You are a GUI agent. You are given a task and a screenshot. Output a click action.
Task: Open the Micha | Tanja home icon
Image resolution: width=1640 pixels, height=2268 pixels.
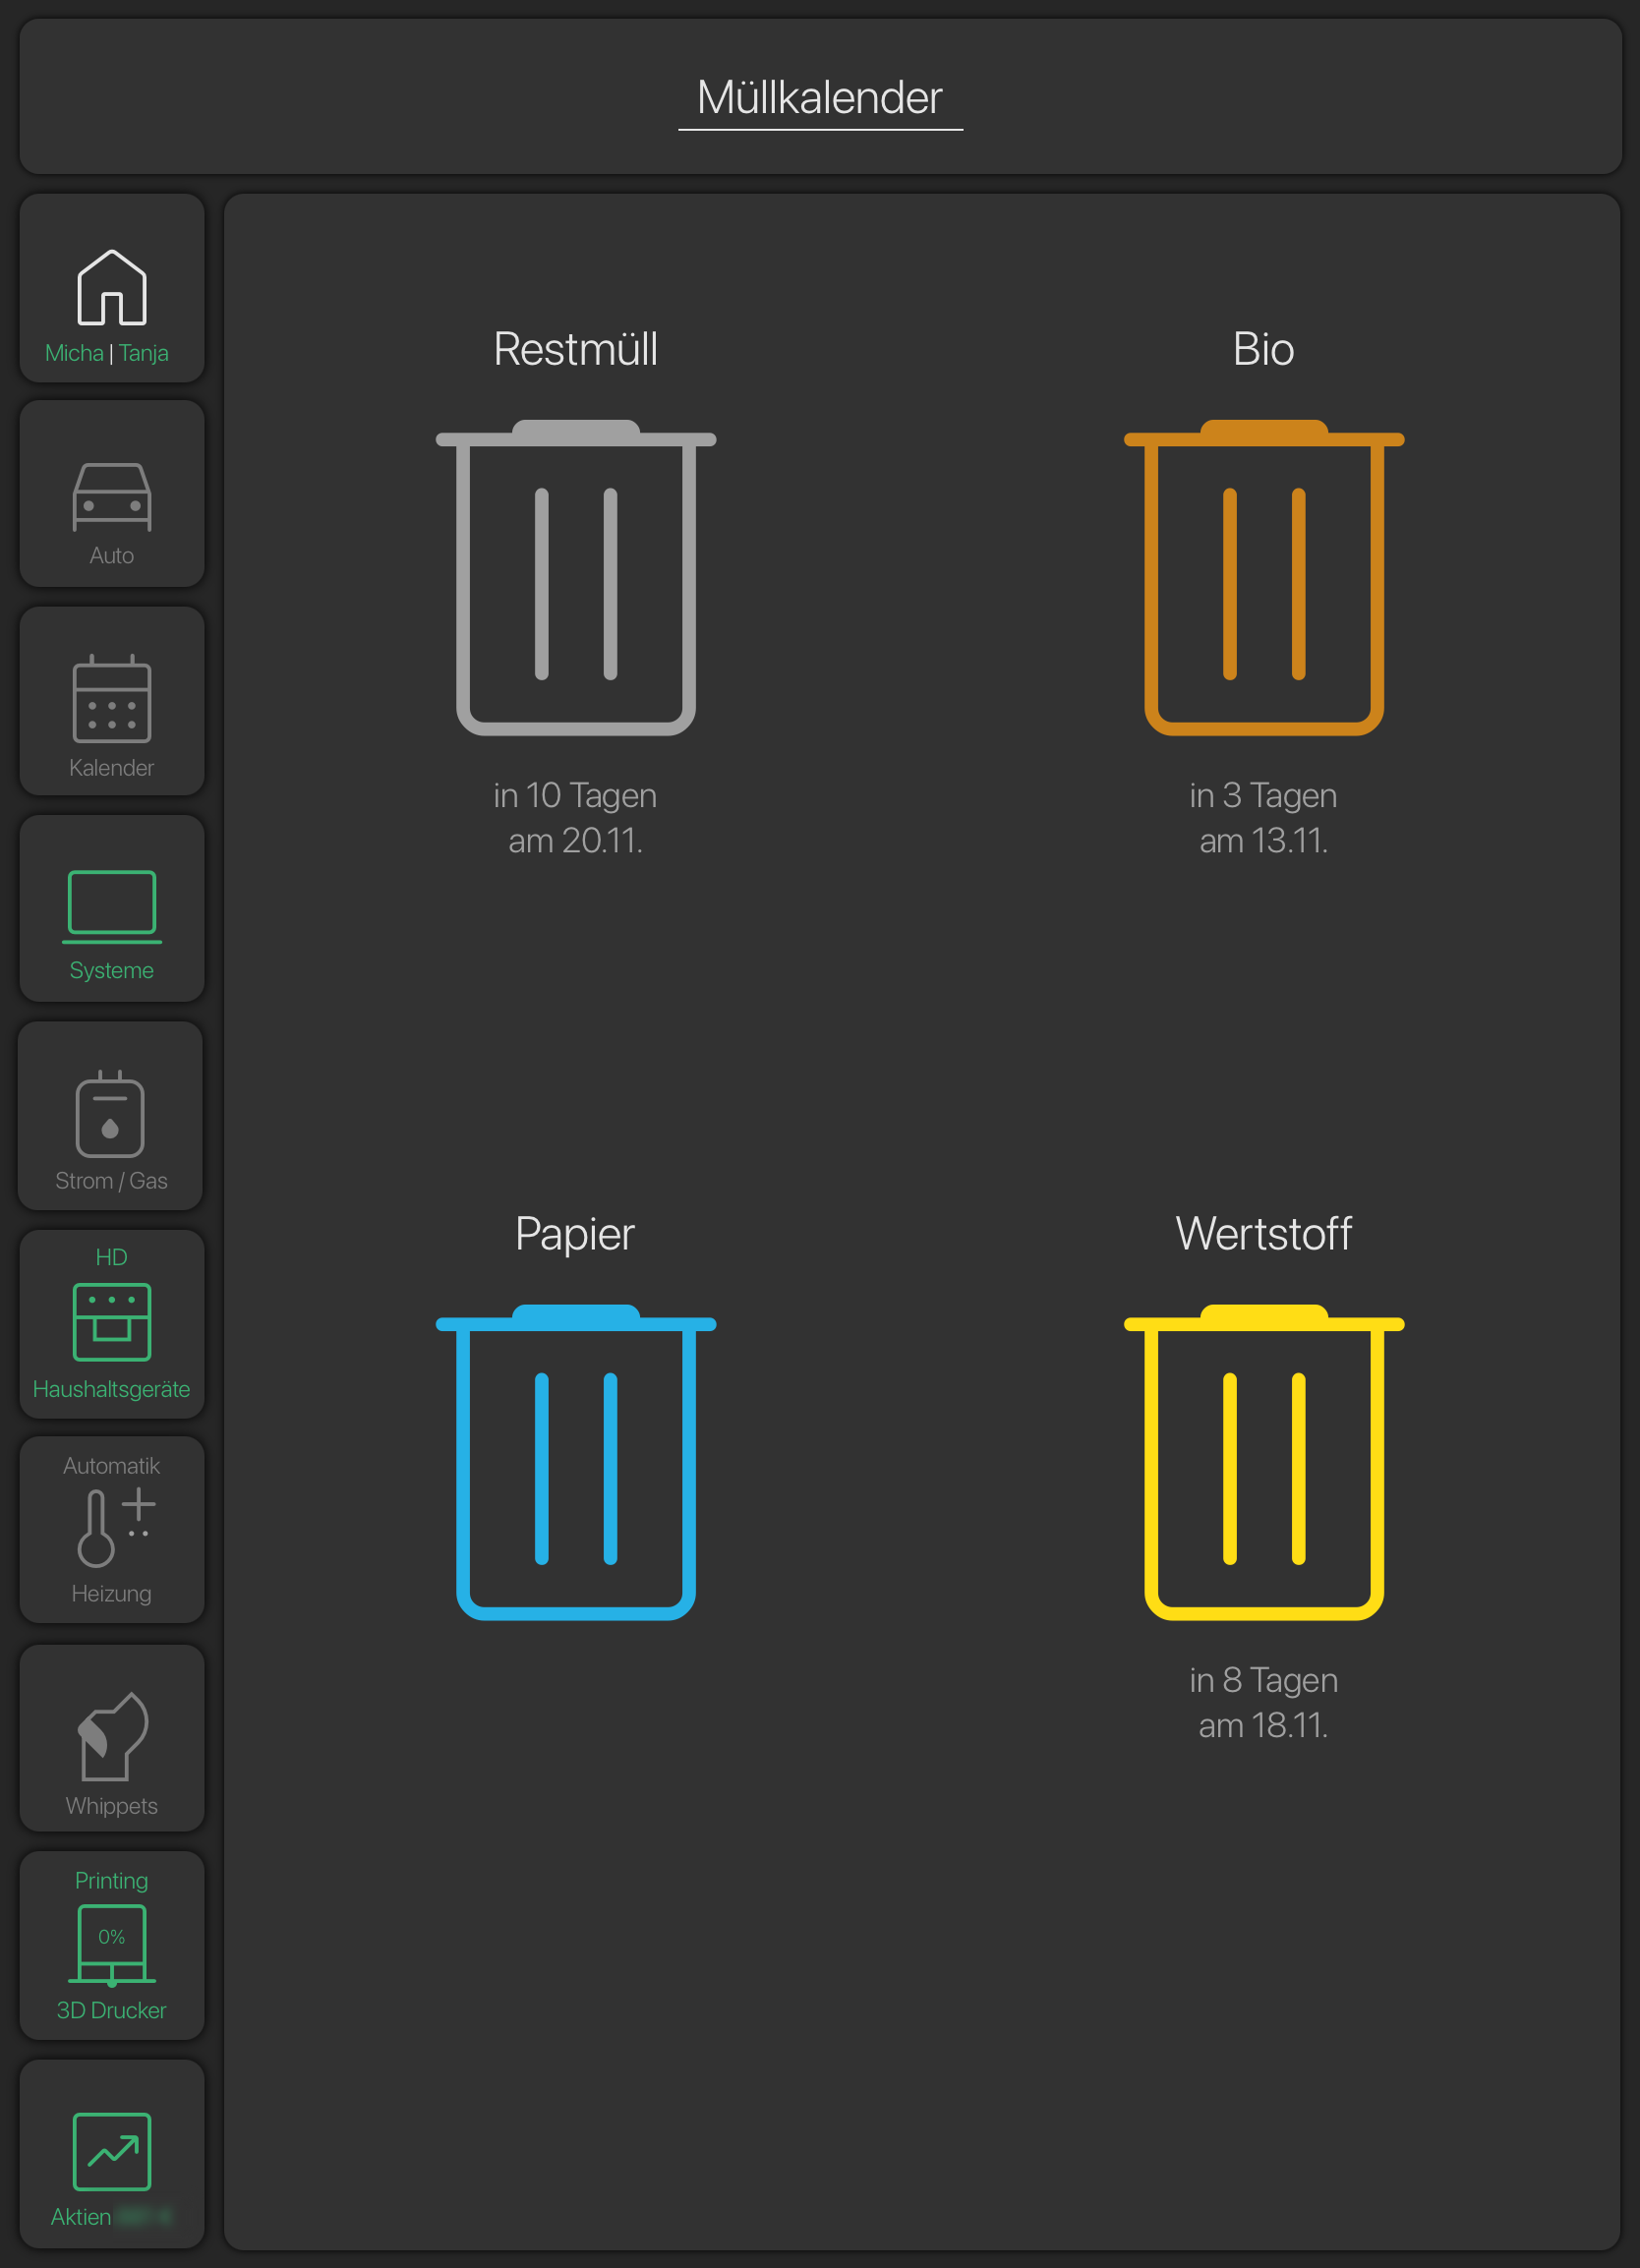112,287
